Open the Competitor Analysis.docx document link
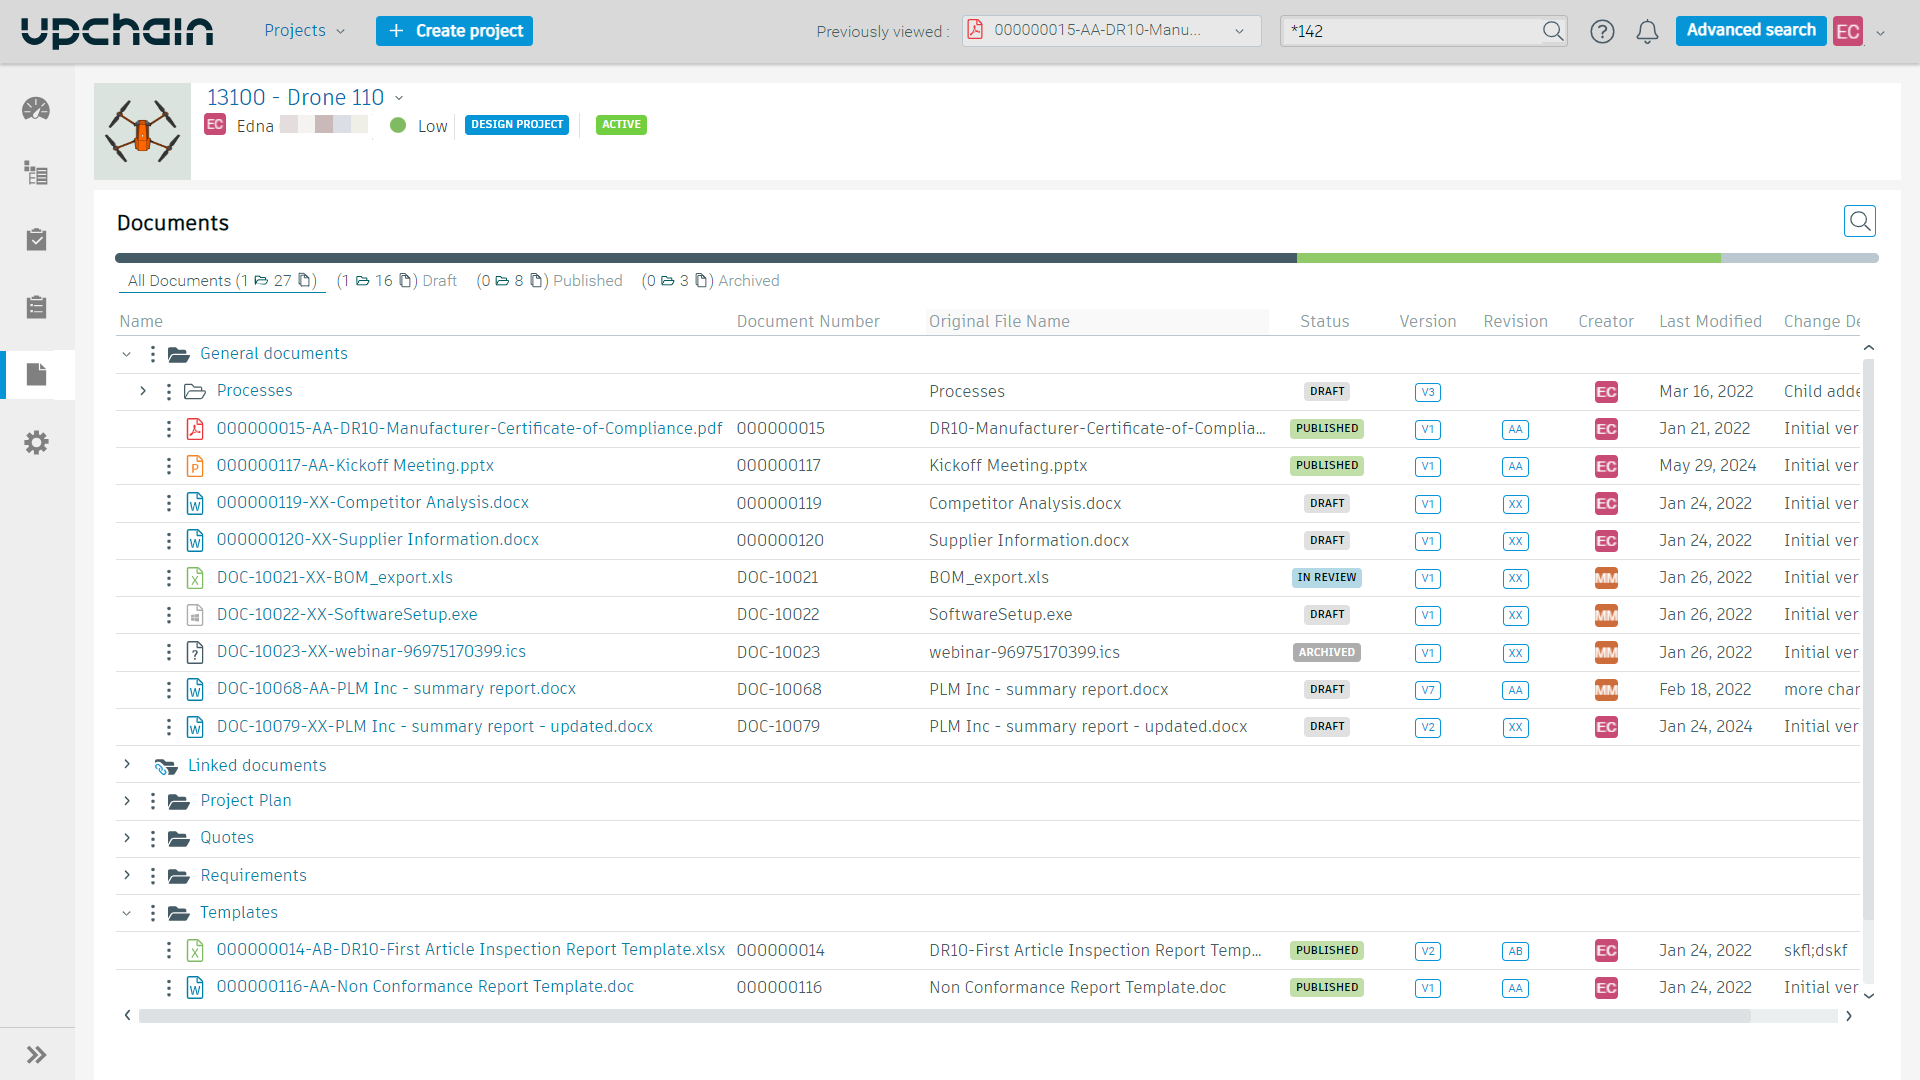This screenshot has width=1920, height=1080. click(x=372, y=503)
